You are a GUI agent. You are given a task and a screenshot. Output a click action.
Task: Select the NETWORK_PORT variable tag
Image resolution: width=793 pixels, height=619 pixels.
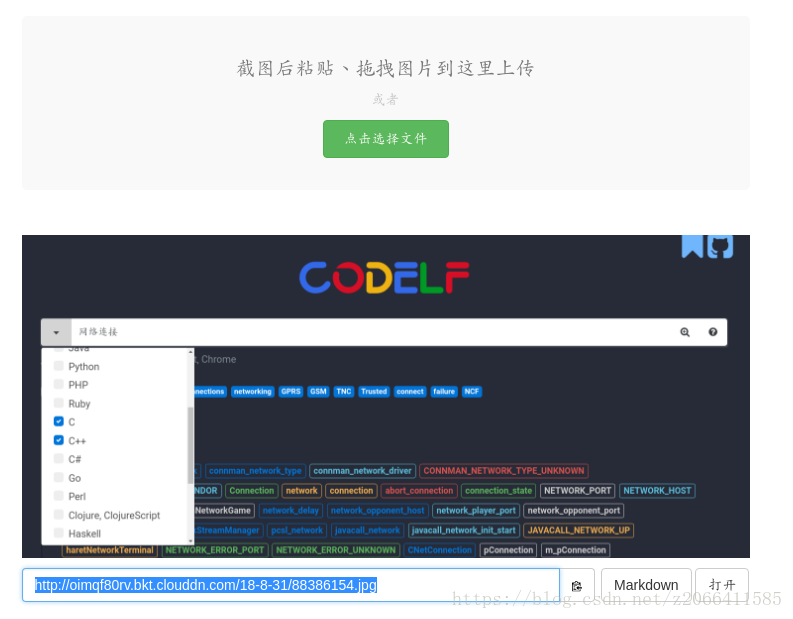point(578,491)
